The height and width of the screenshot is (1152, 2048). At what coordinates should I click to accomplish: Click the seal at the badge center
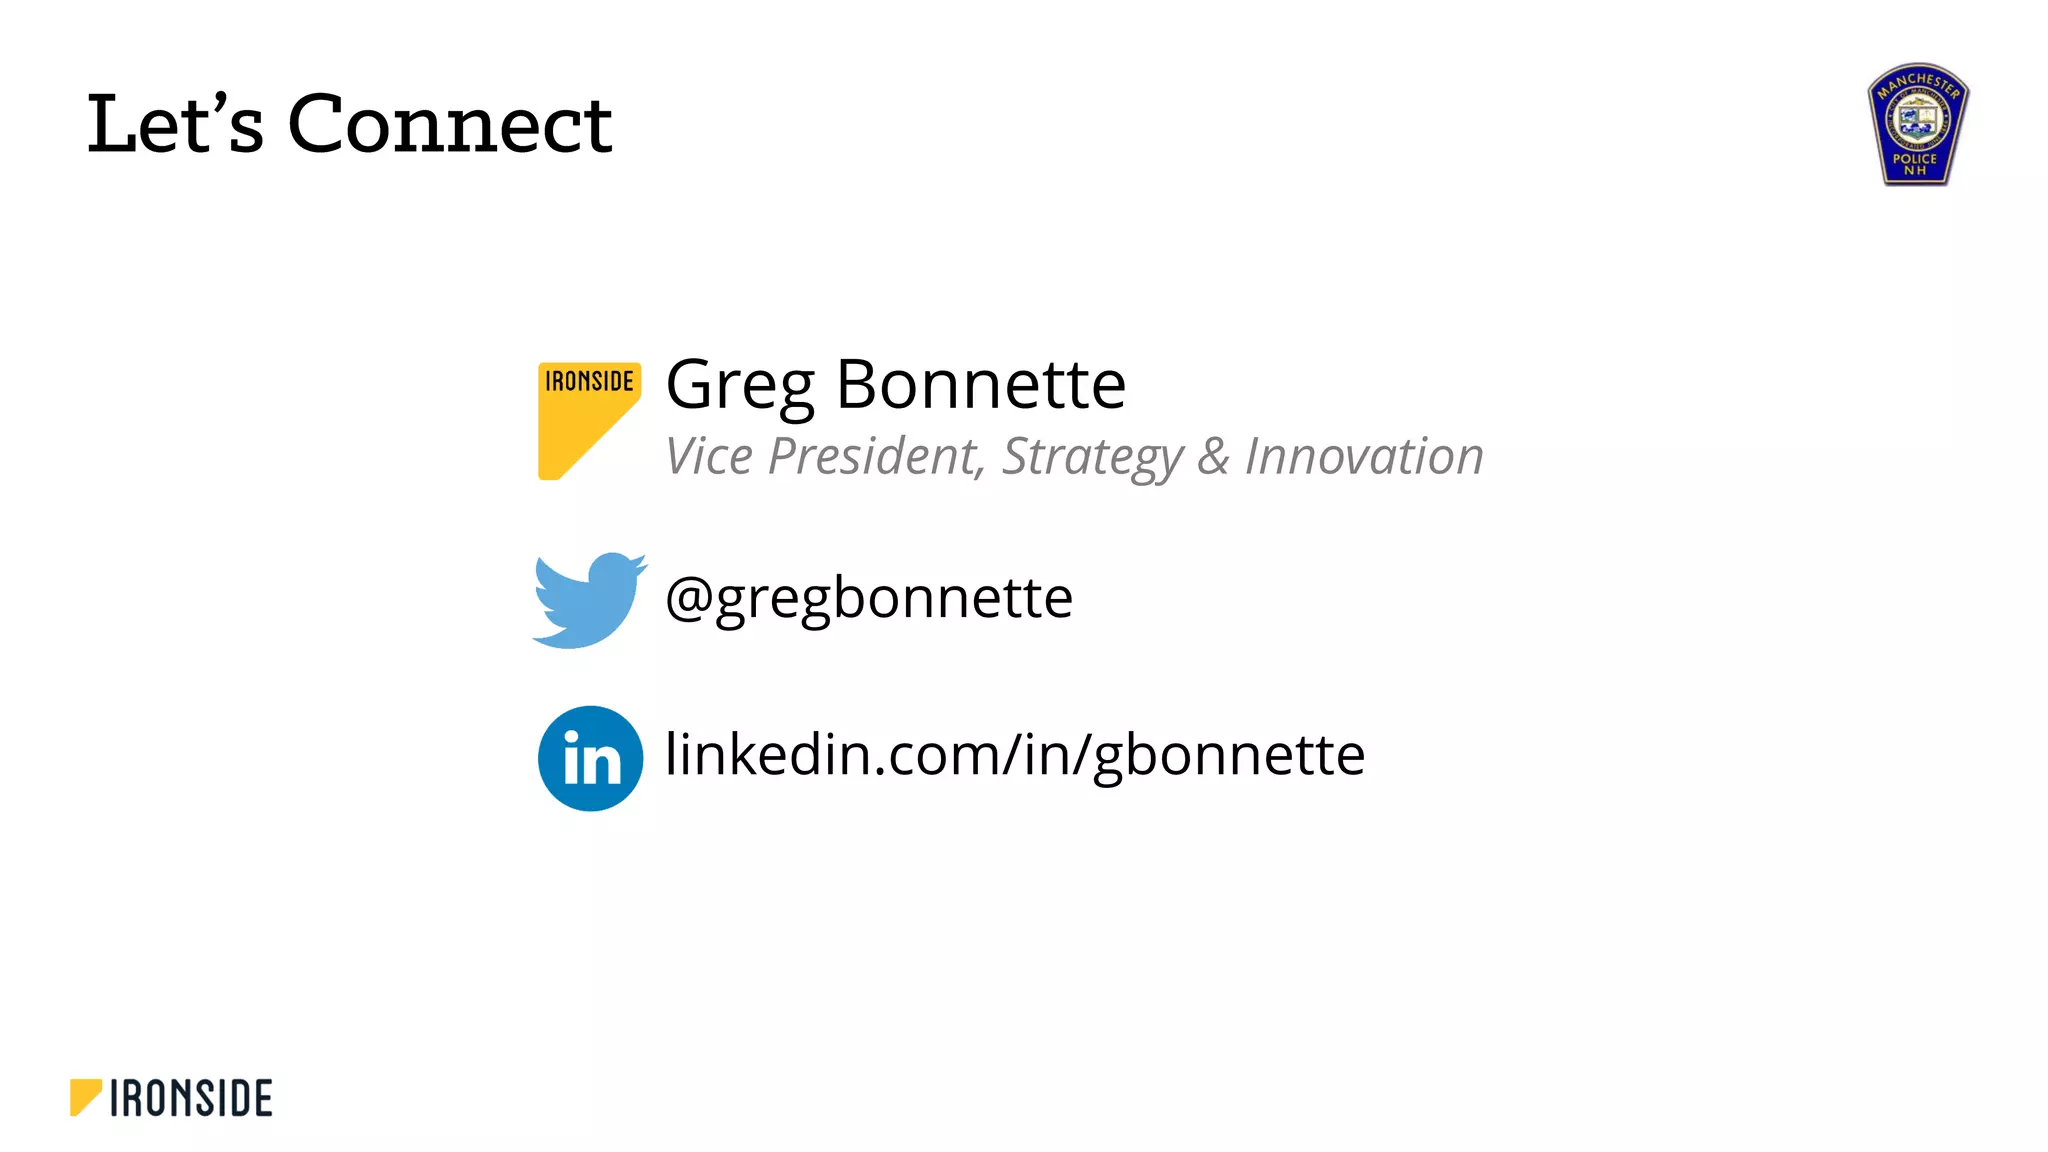click(1917, 120)
